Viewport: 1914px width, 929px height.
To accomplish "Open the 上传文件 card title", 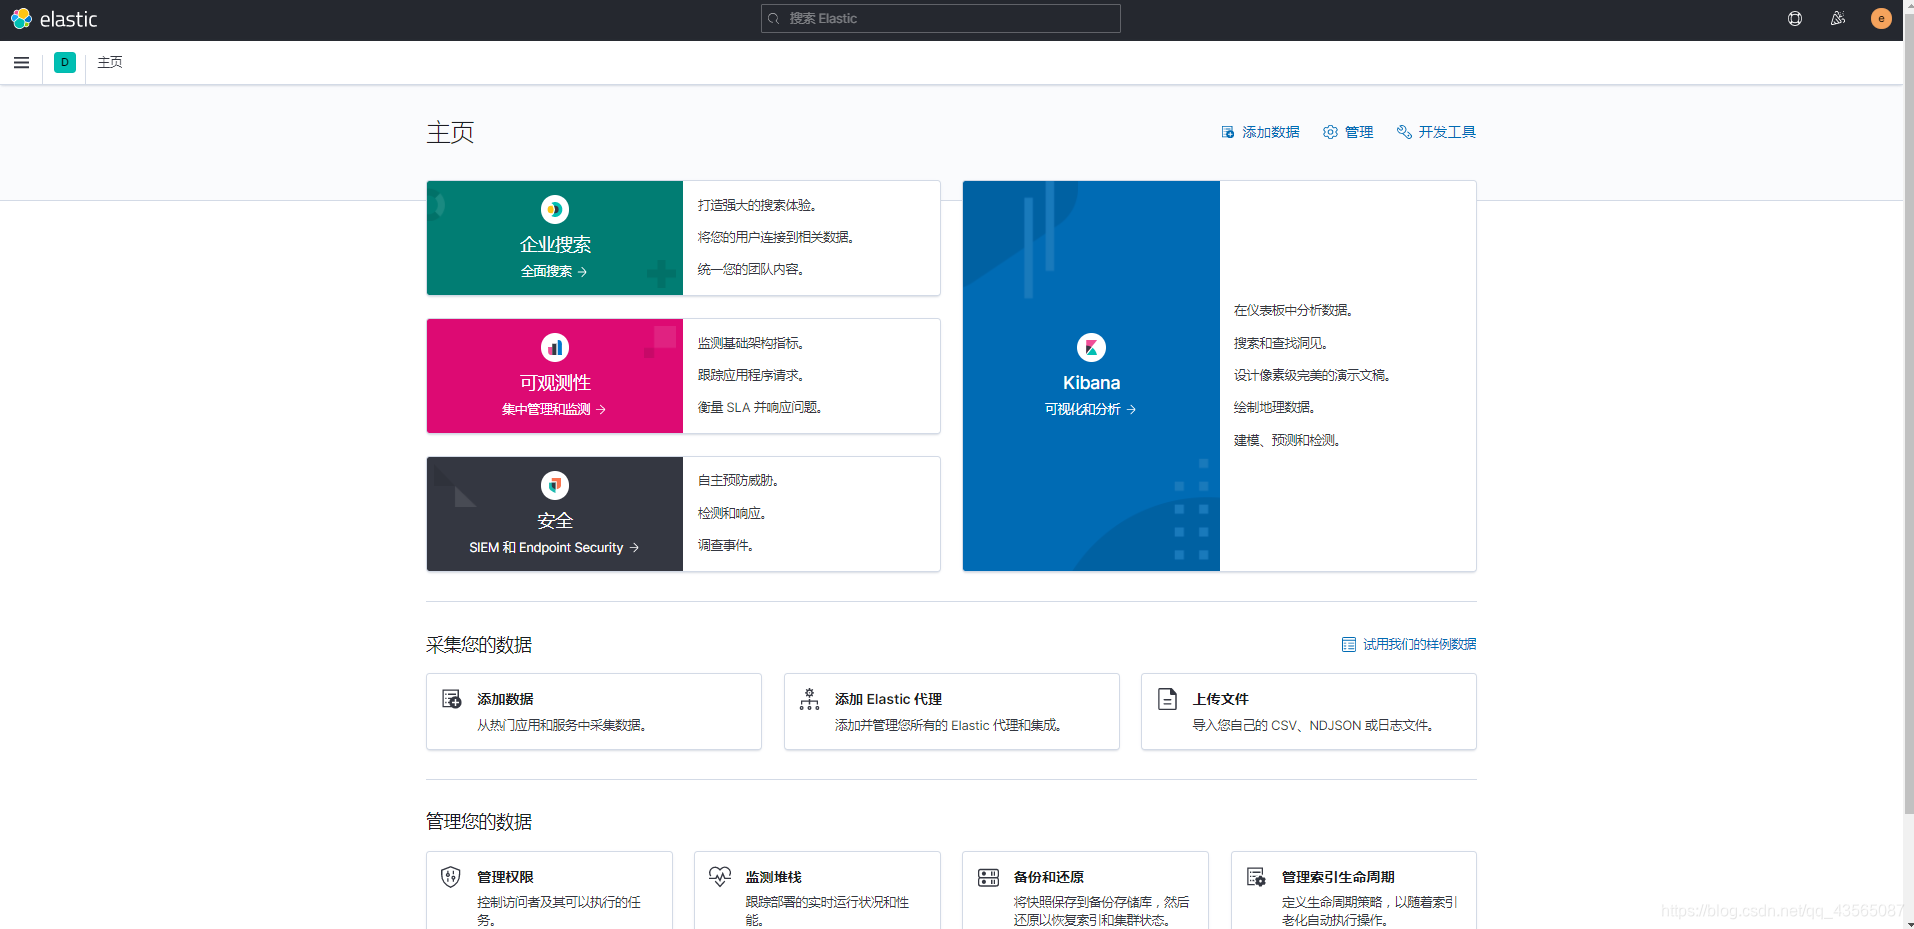I will [1220, 699].
